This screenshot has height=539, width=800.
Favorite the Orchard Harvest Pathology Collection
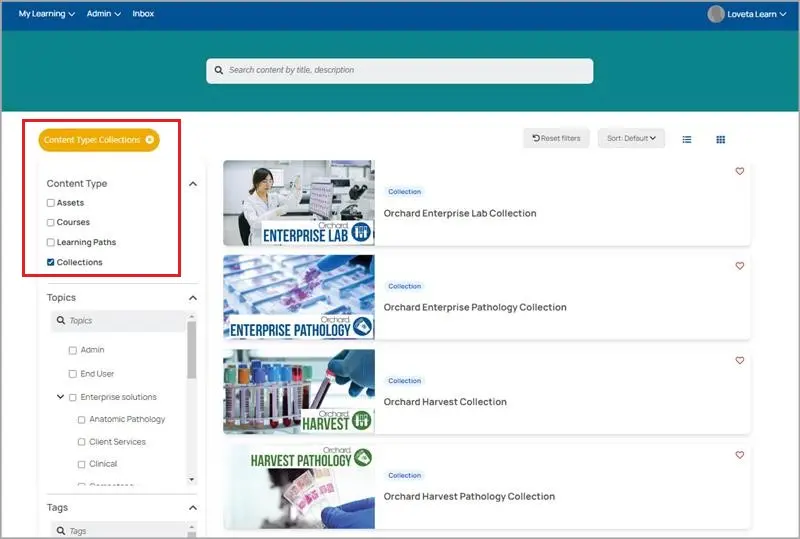(739, 455)
